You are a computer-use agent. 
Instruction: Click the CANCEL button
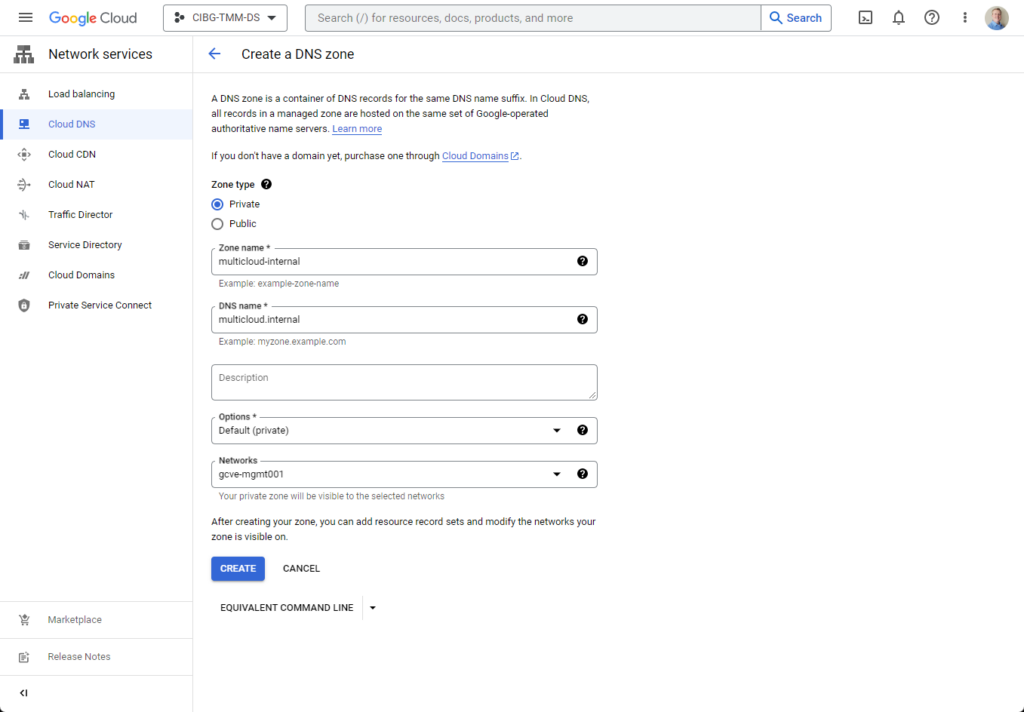pos(301,569)
